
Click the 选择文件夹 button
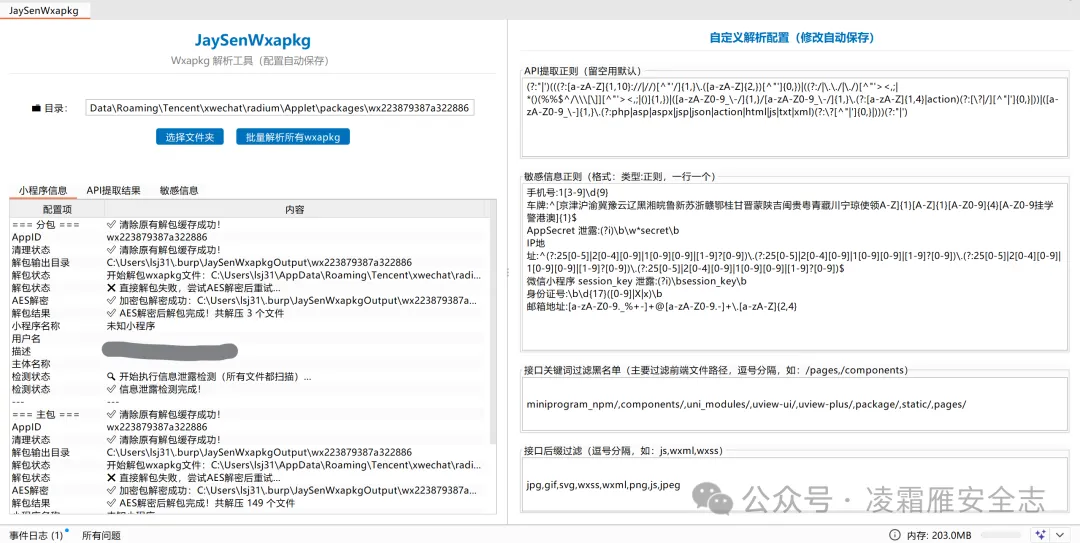189,137
